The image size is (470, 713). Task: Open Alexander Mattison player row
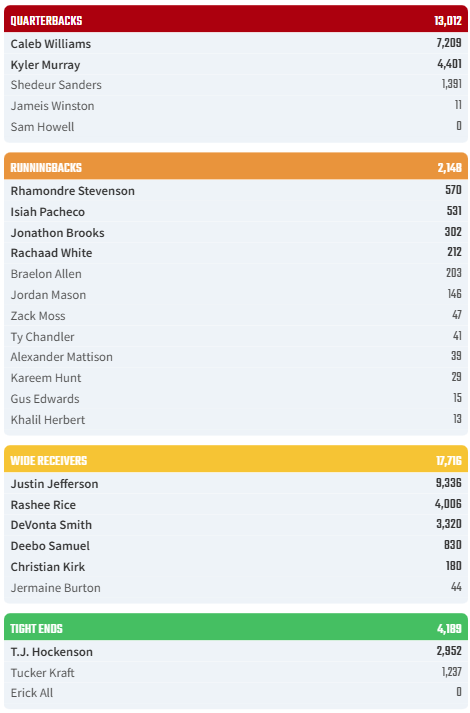(x=235, y=356)
